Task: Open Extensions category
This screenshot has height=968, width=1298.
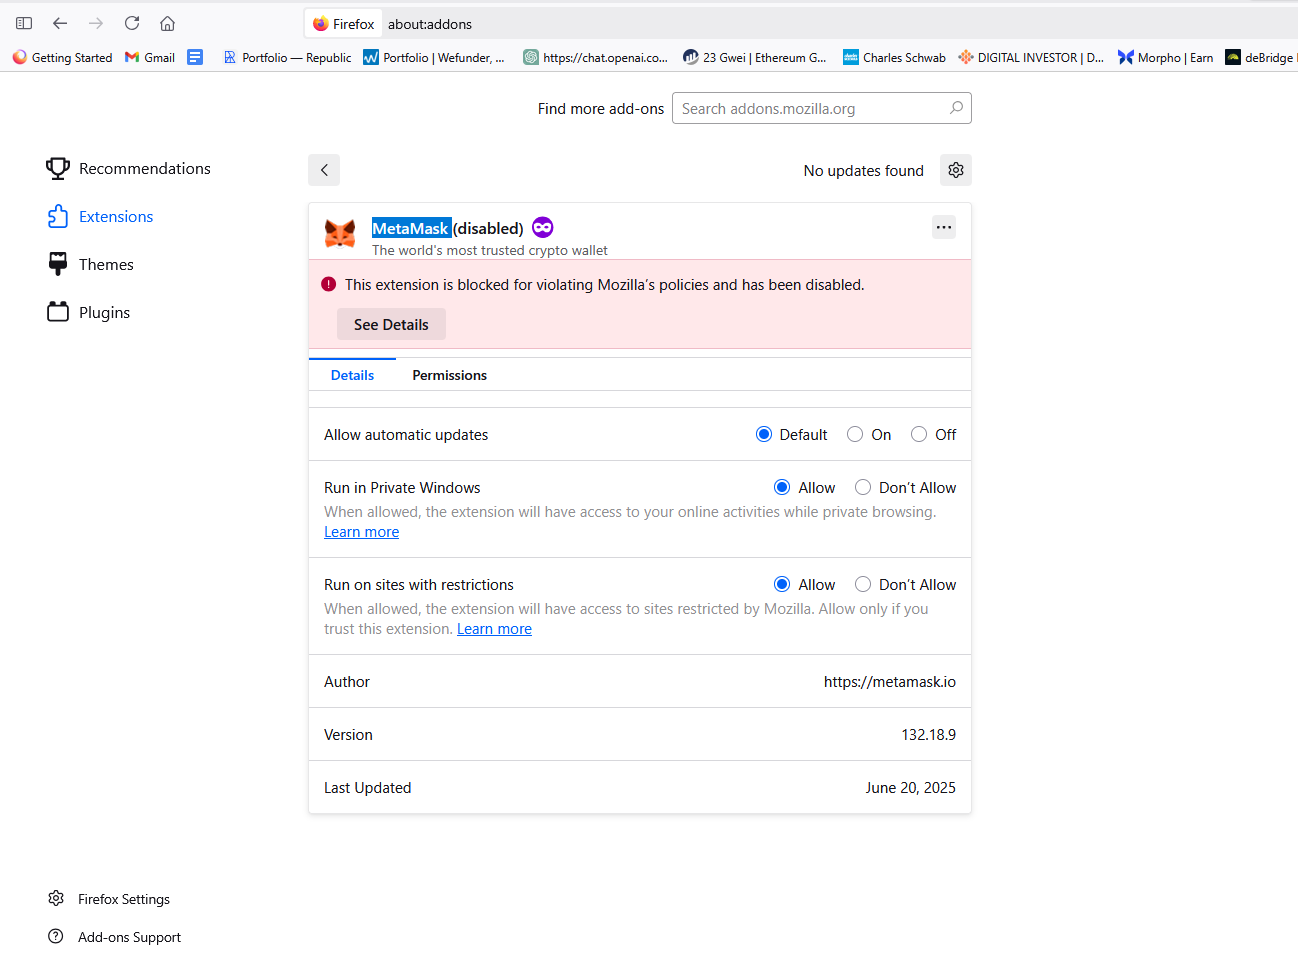Action: pyautogui.click(x=100, y=216)
